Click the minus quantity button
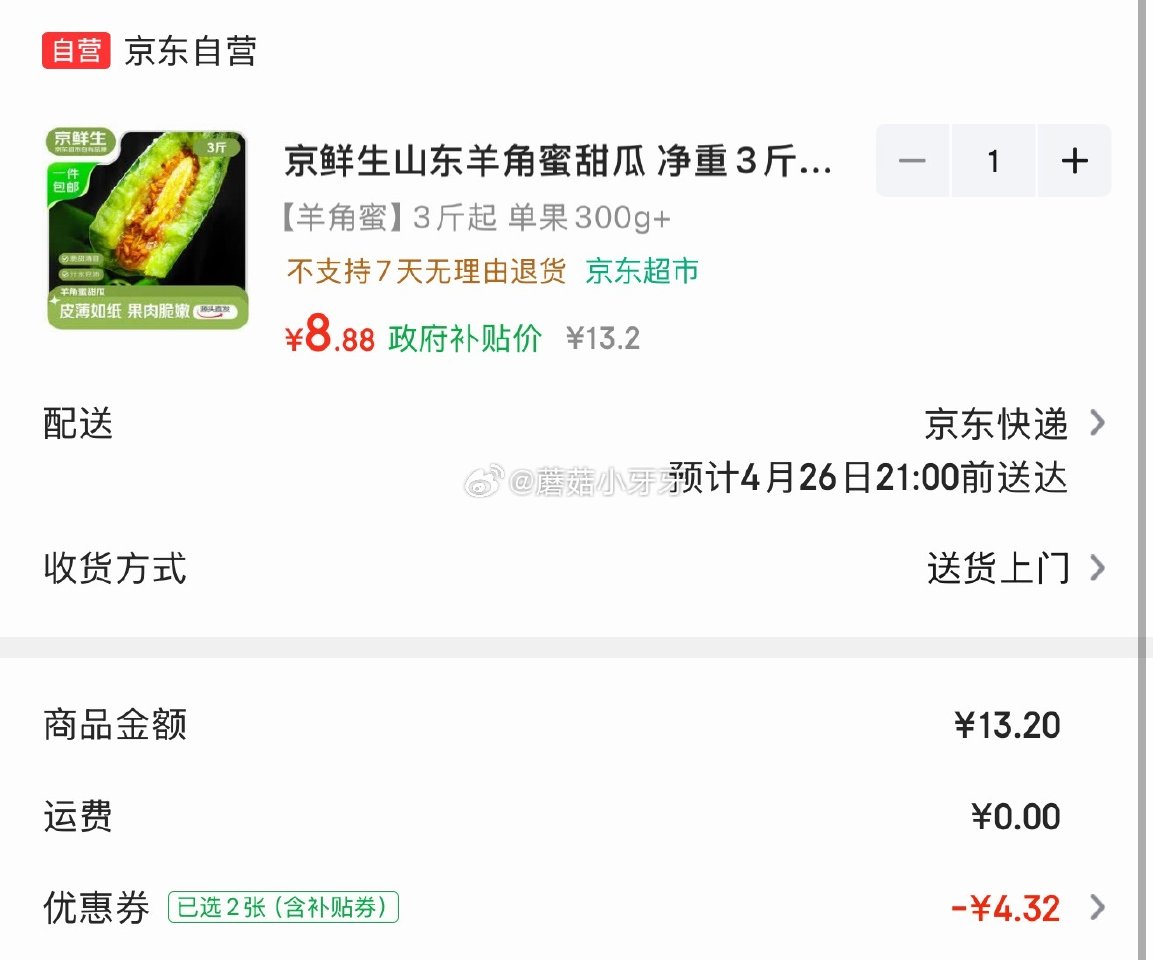Viewport: 1153px width, 960px height. click(912, 160)
